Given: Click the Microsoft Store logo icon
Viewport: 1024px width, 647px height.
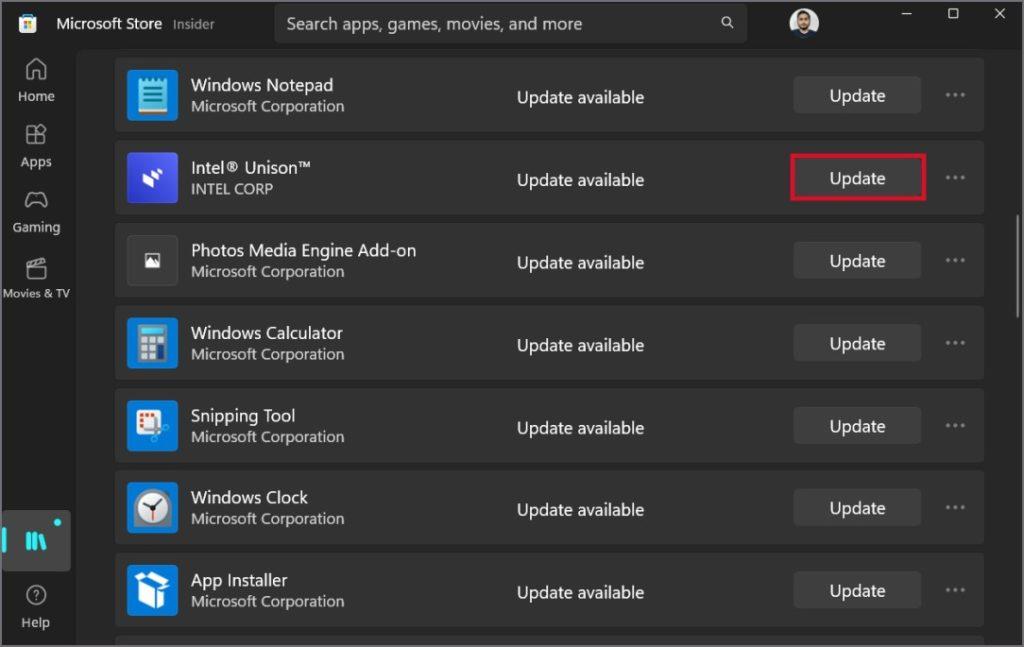Looking at the screenshot, I should [27, 24].
